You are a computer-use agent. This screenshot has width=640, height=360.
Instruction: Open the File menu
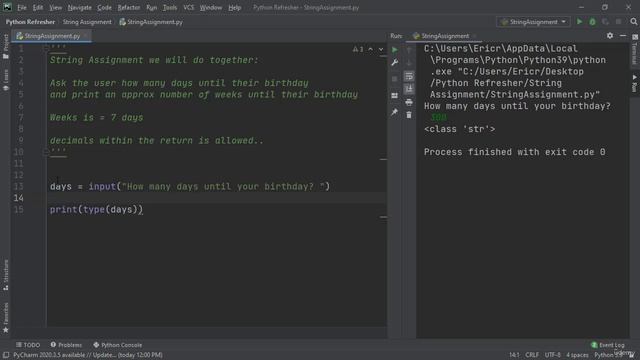pos(22,7)
